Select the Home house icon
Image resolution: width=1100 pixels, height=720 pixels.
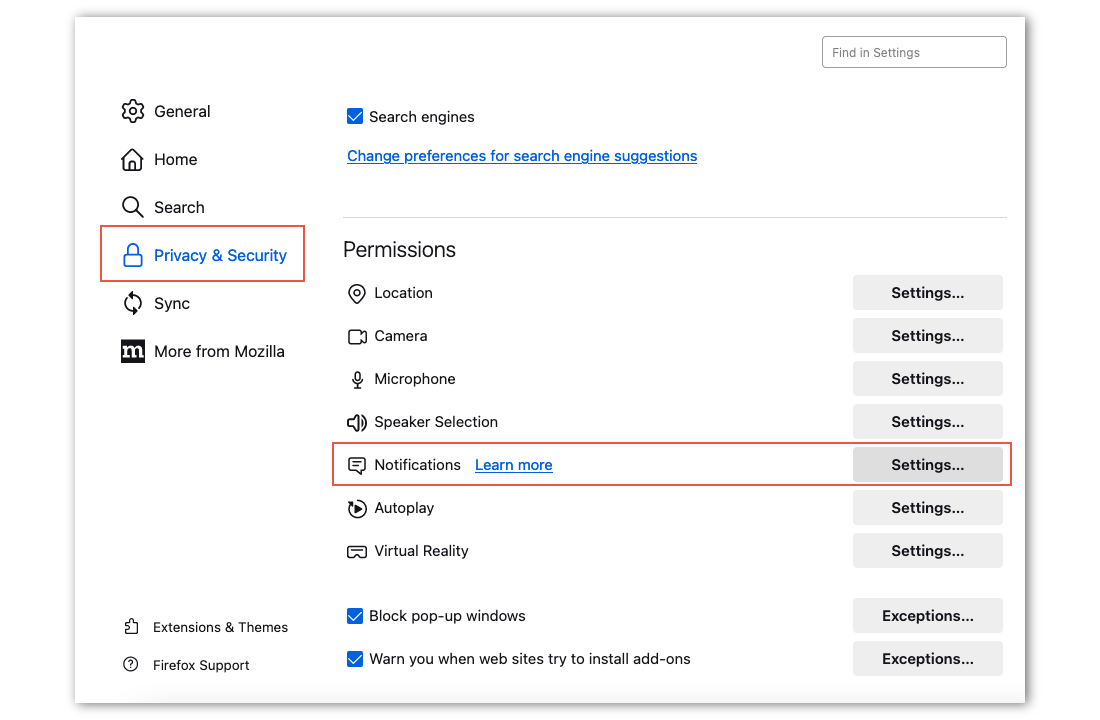point(133,159)
